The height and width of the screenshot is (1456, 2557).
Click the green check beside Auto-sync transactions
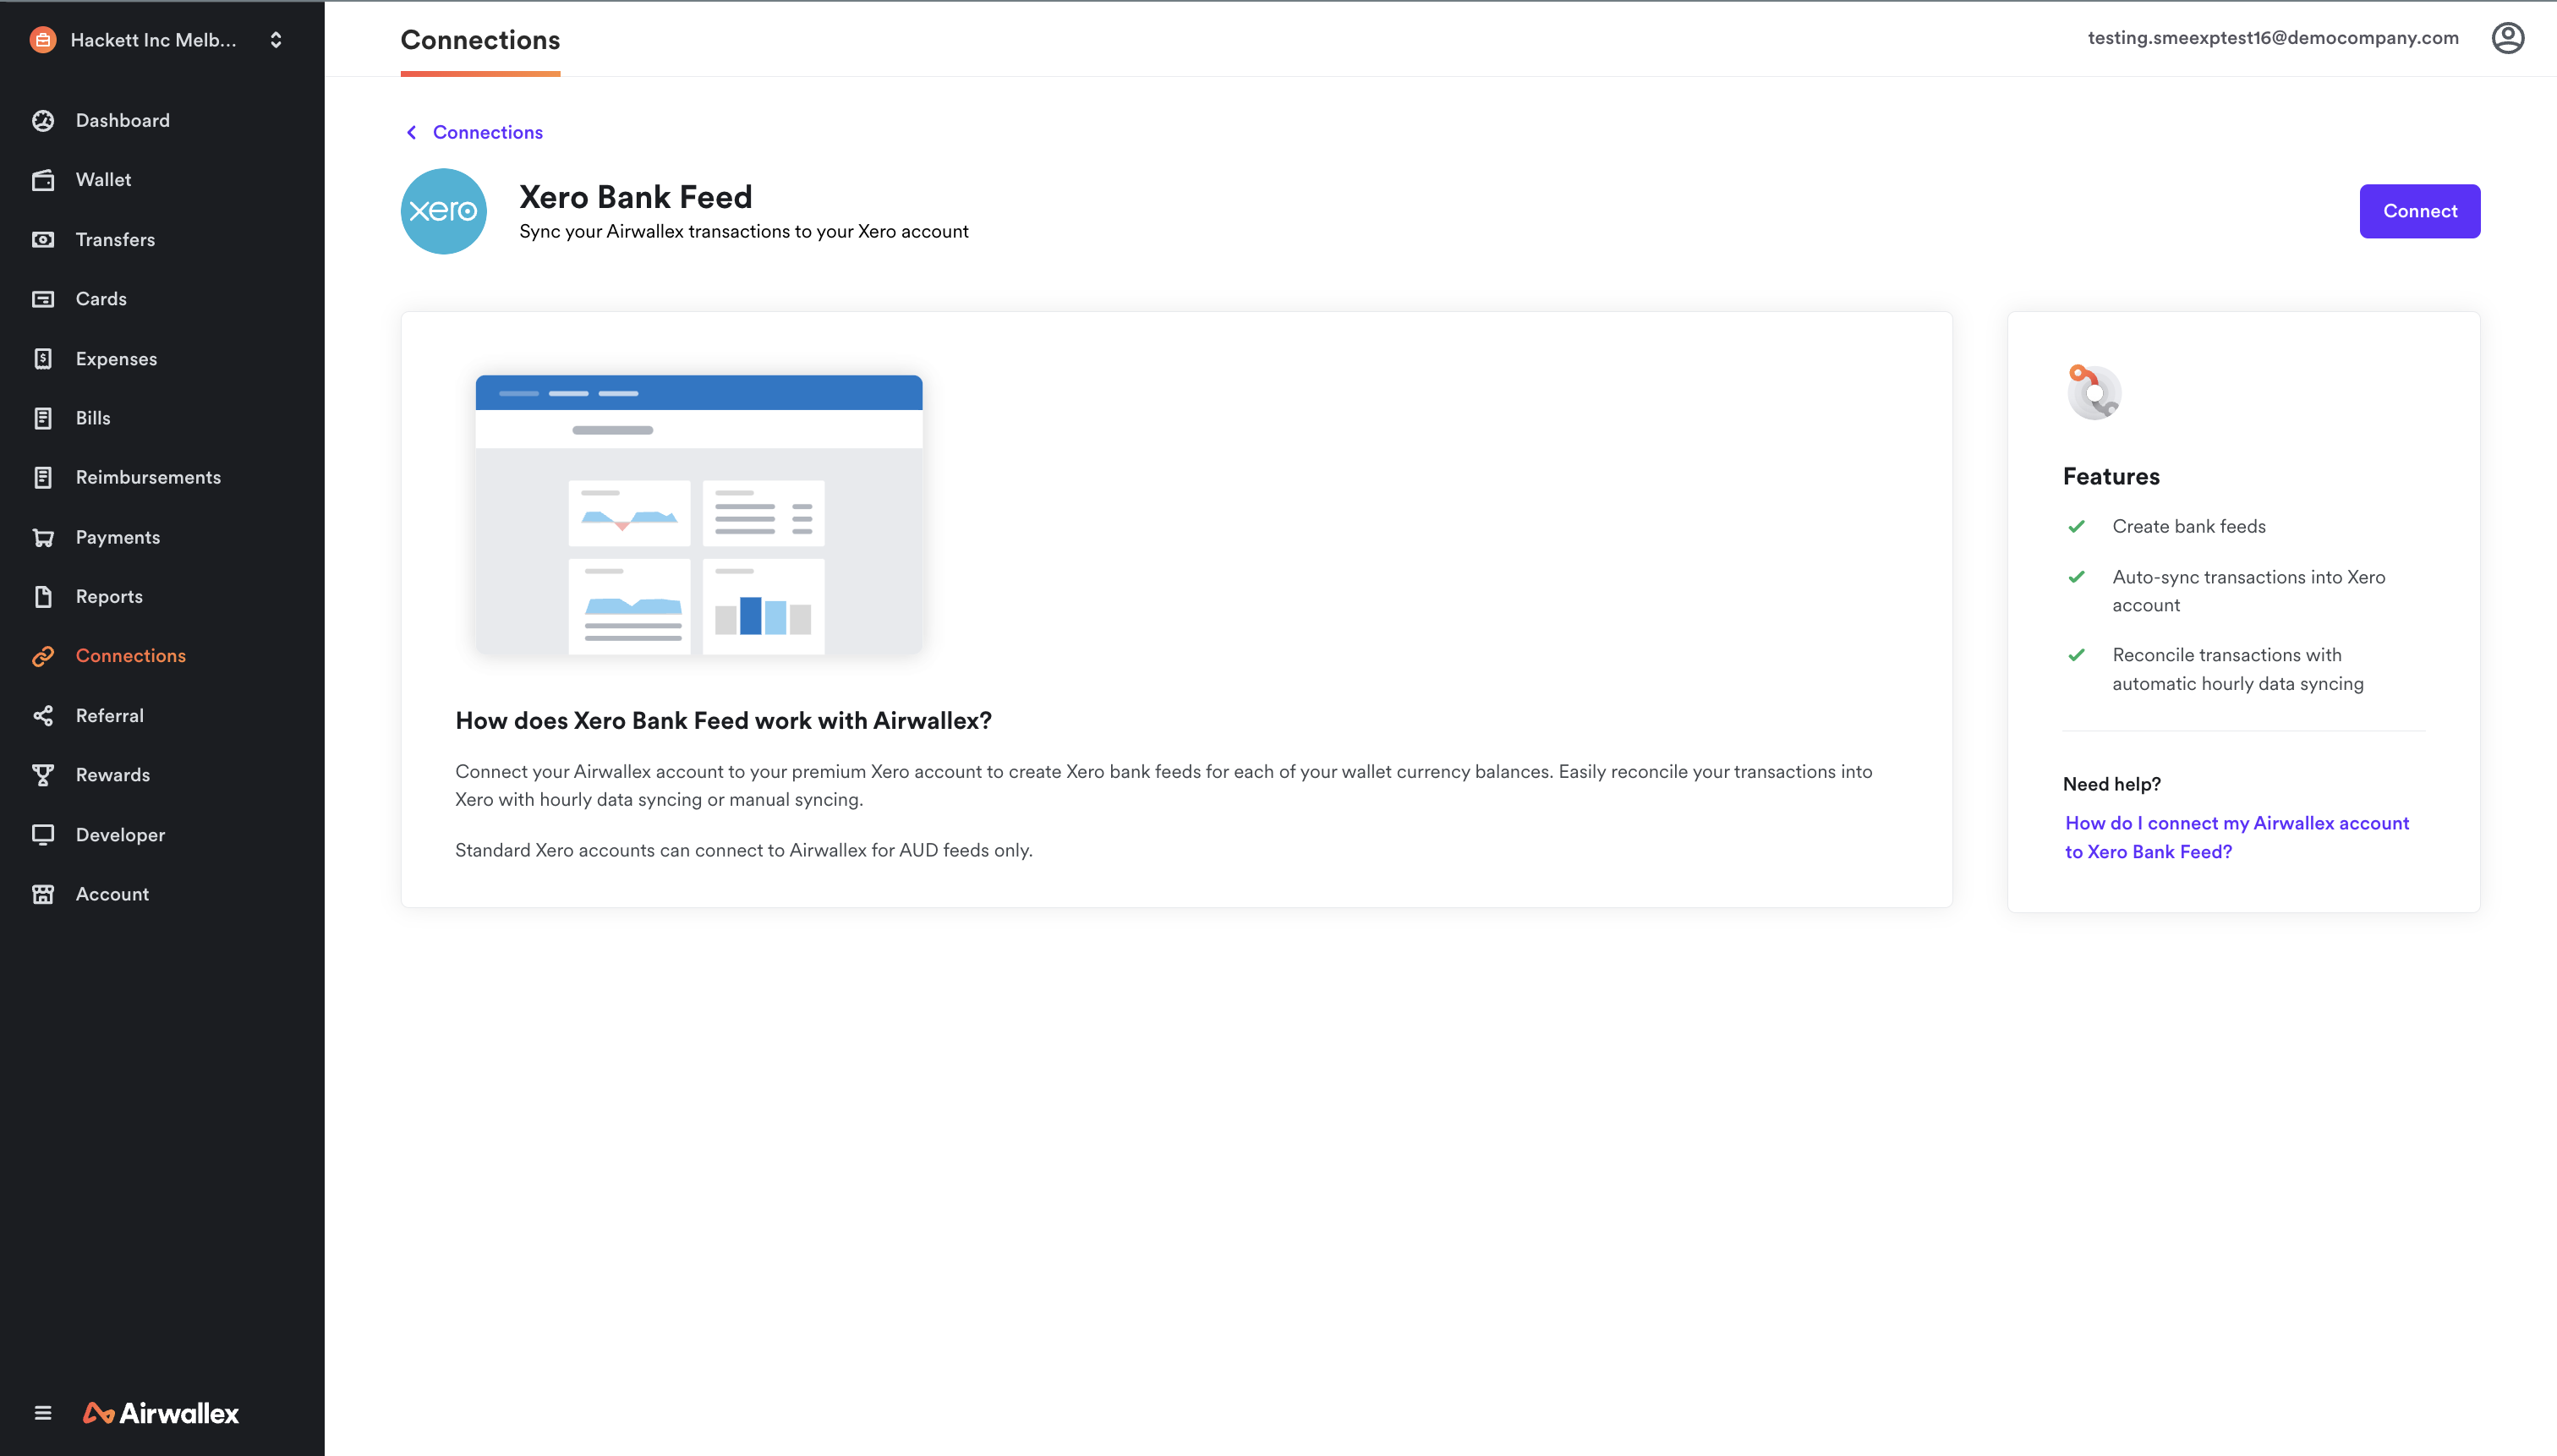2076,577
